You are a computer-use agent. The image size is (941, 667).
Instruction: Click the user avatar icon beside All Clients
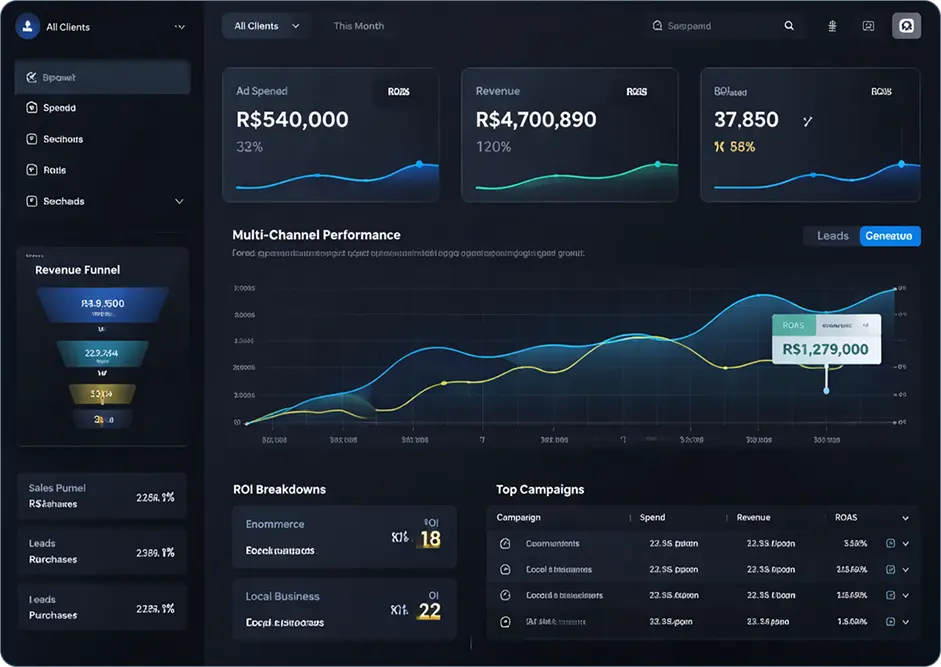(28, 27)
